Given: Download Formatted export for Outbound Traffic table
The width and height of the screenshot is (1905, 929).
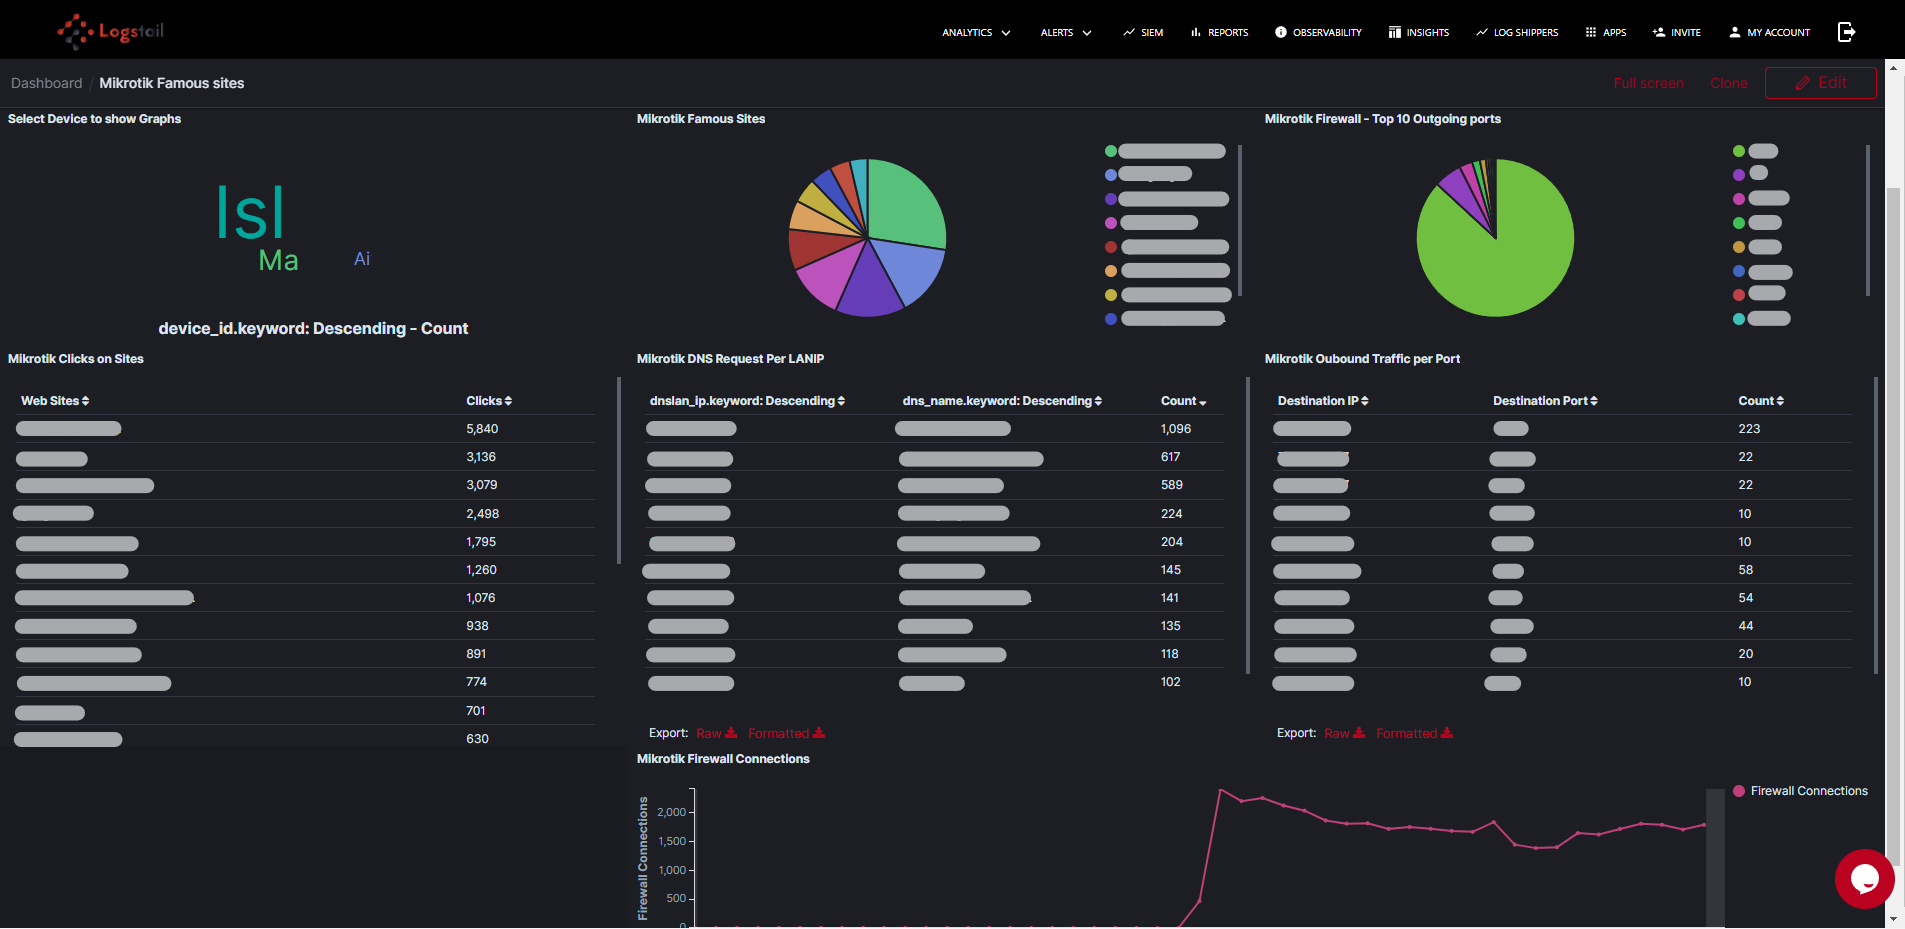Looking at the screenshot, I should pos(1415,733).
